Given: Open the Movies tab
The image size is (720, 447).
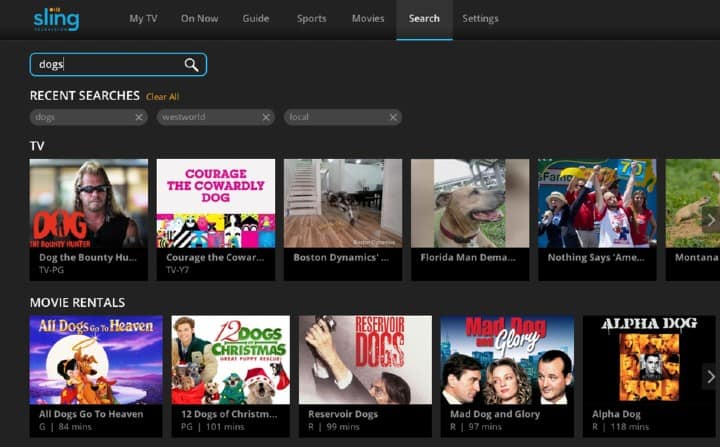Looking at the screenshot, I should pyautogui.click(x=368, y=19).
